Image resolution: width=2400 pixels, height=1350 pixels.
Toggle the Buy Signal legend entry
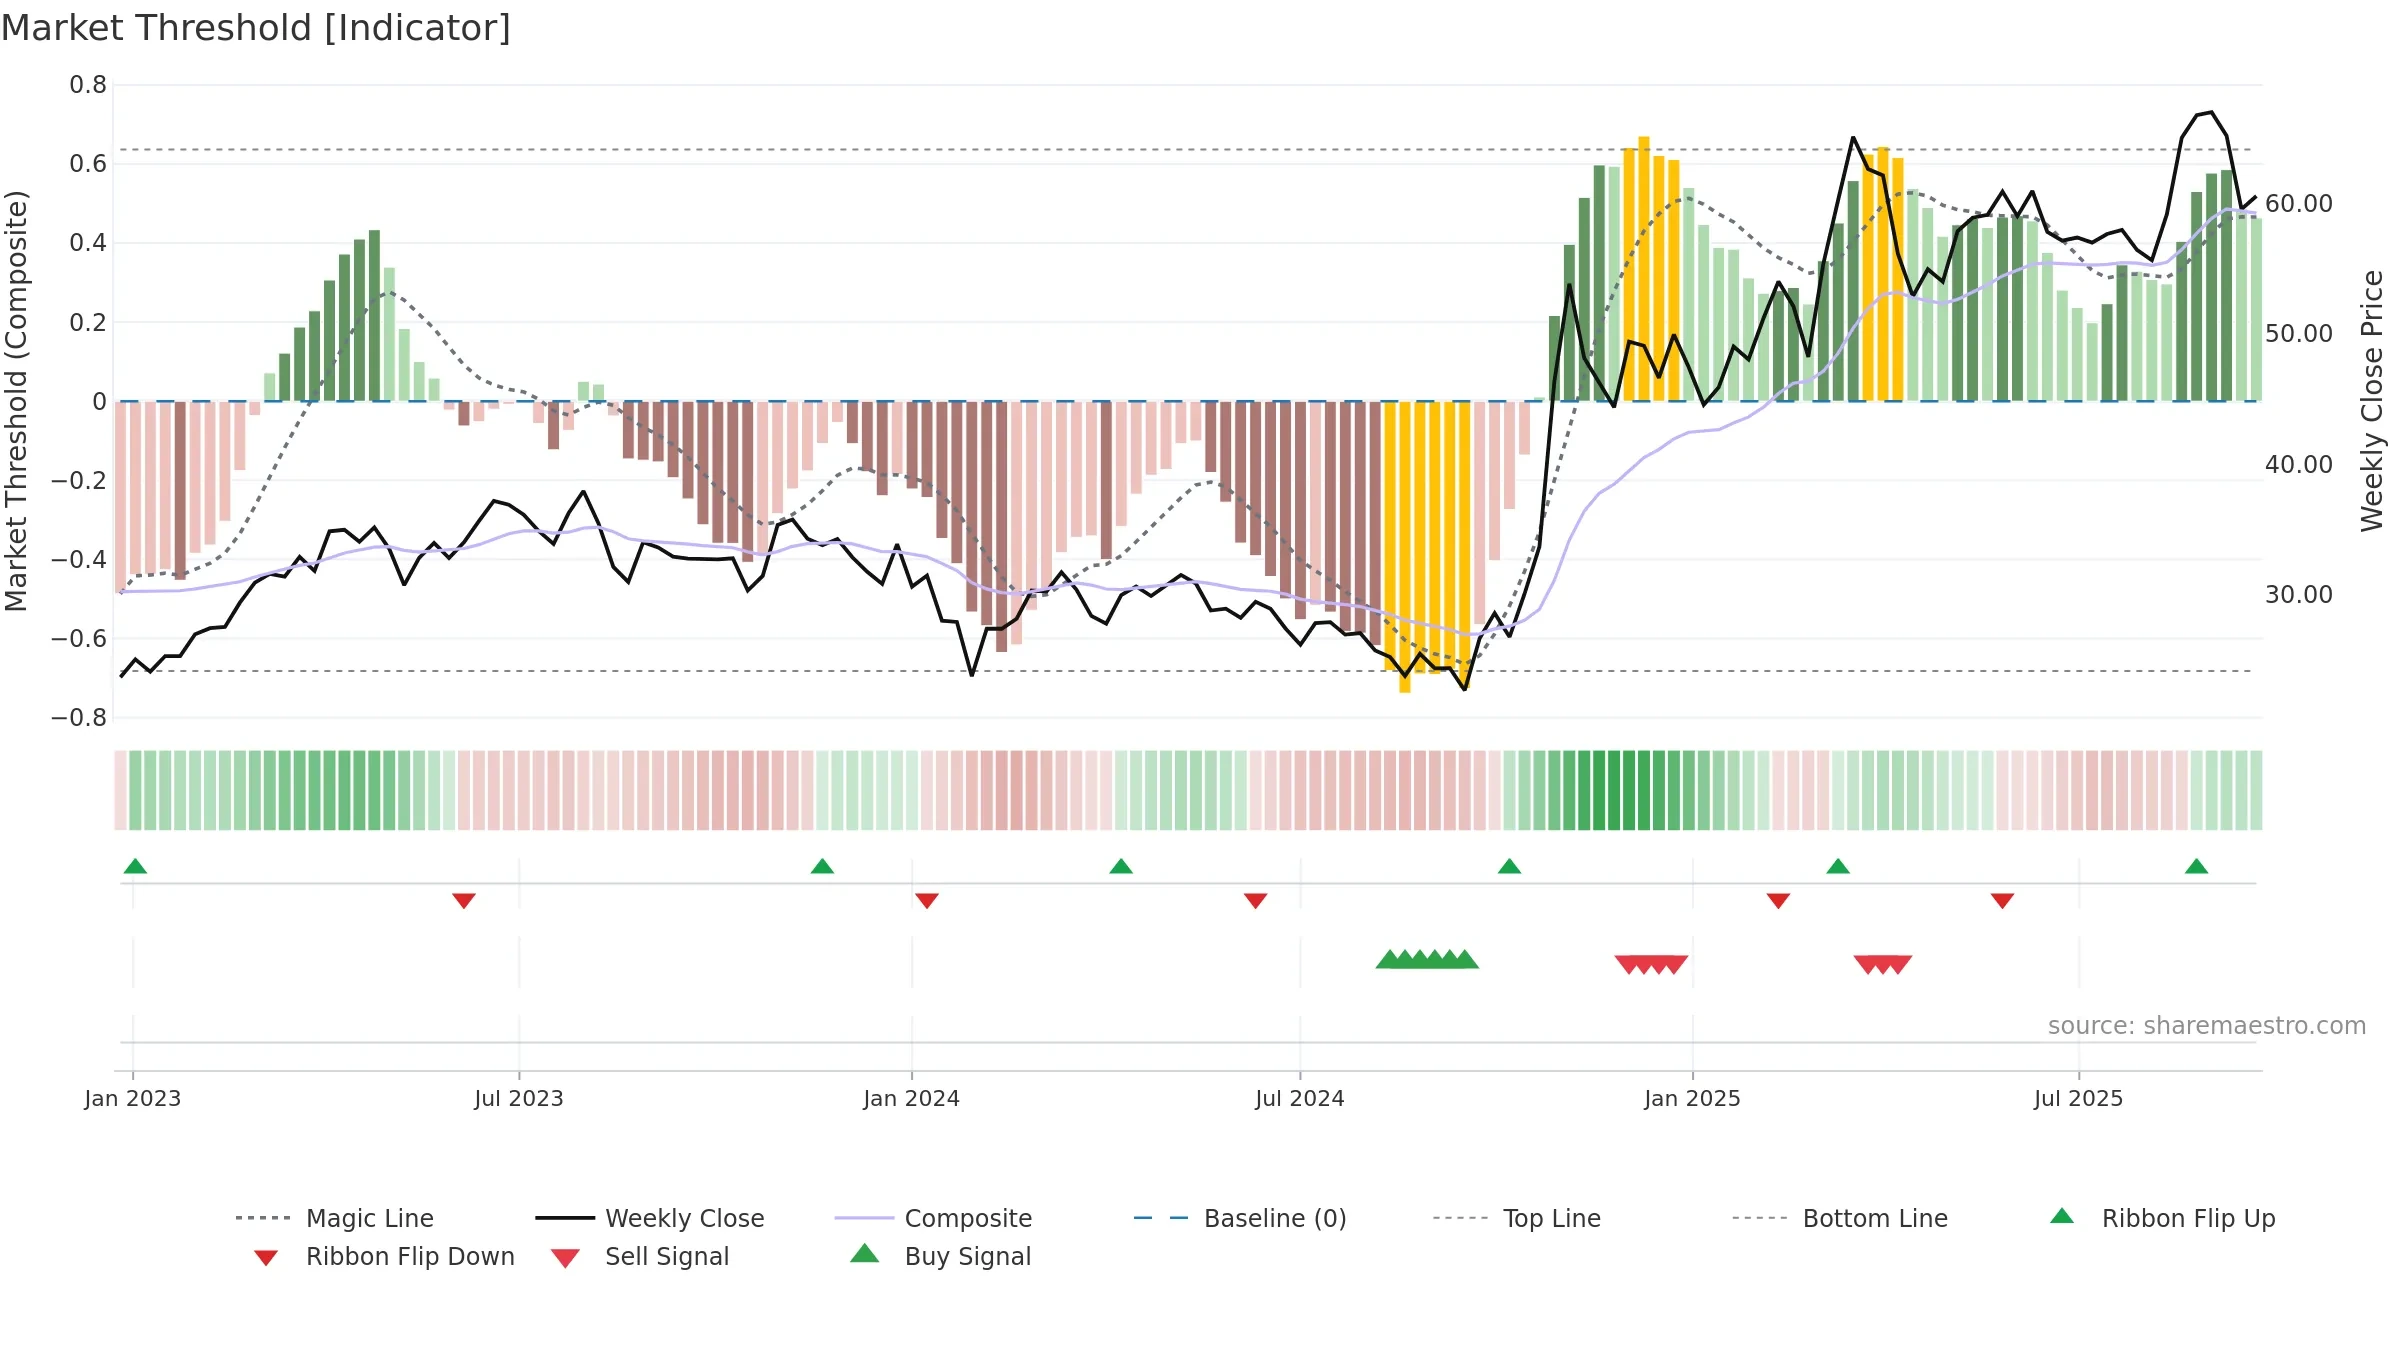tap(940, 1256)
